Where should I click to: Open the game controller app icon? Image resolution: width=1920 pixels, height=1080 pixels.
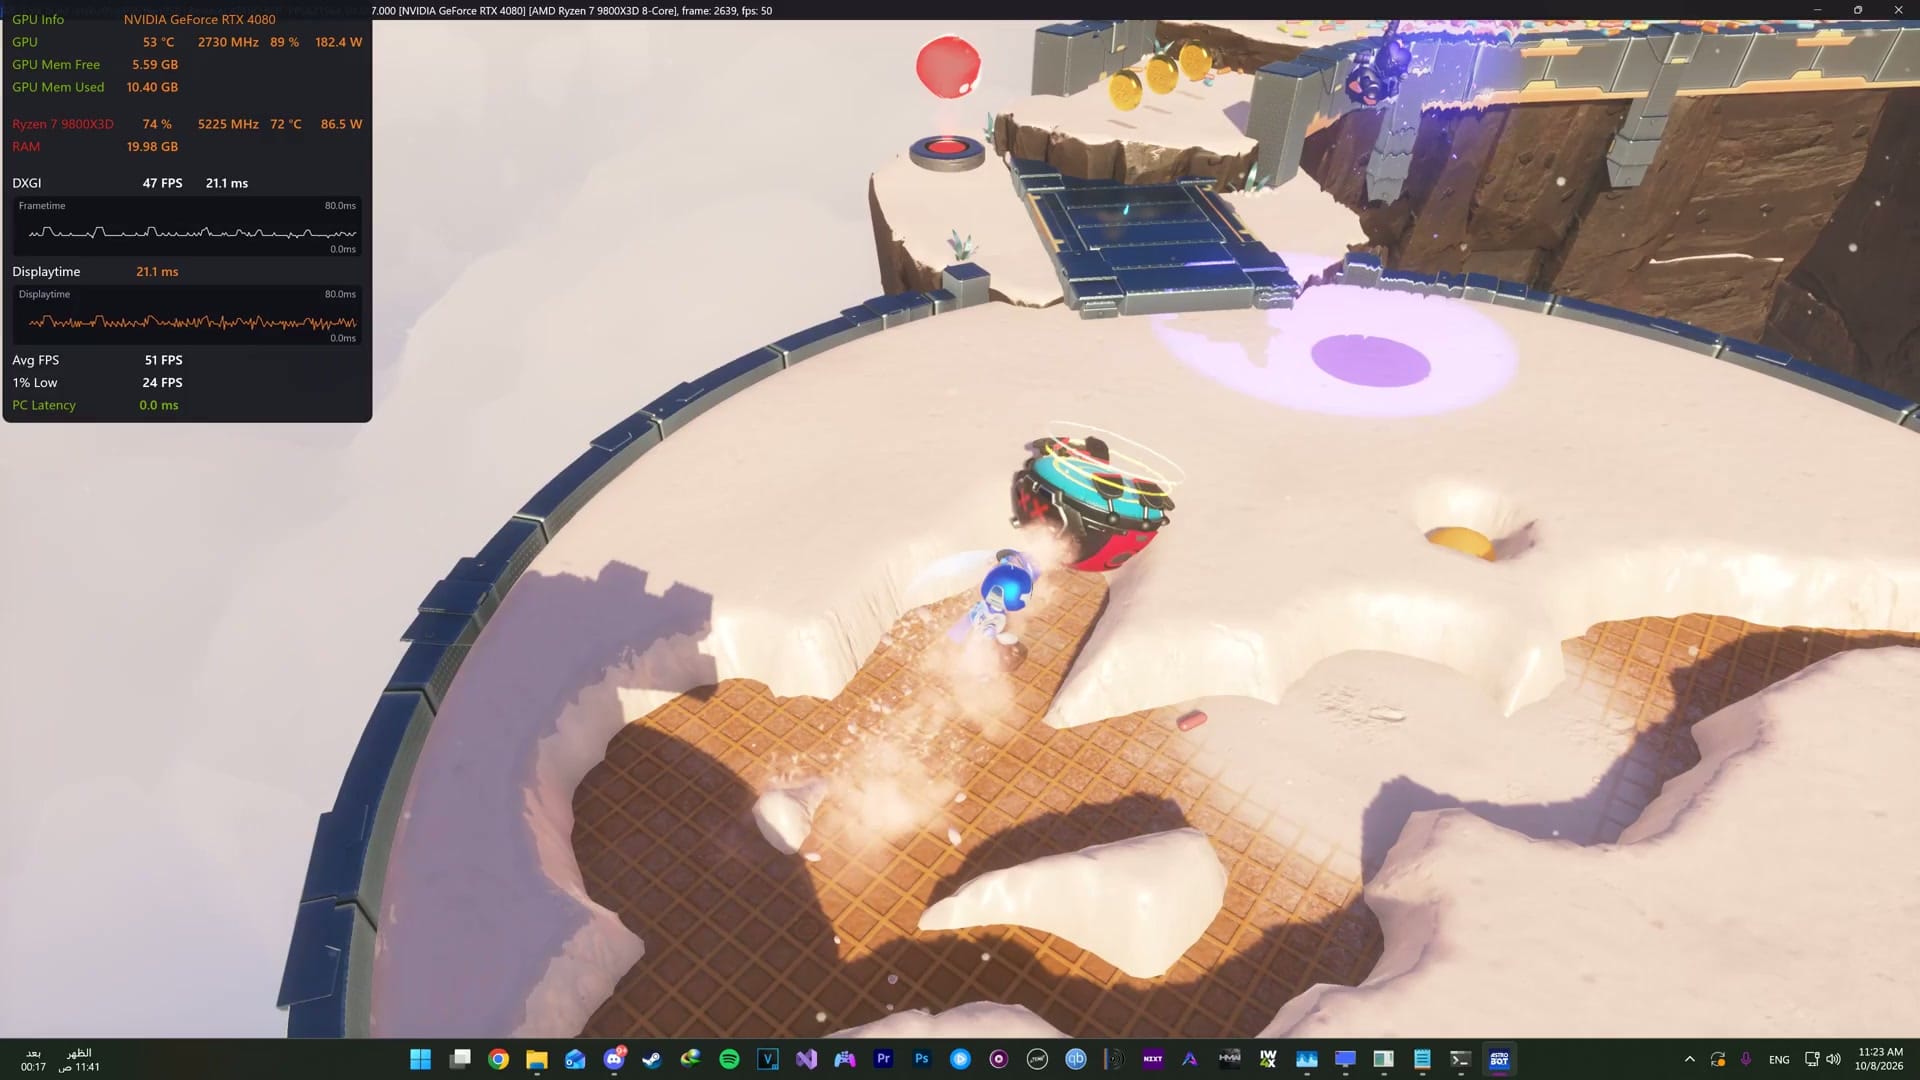(845, 1059)
